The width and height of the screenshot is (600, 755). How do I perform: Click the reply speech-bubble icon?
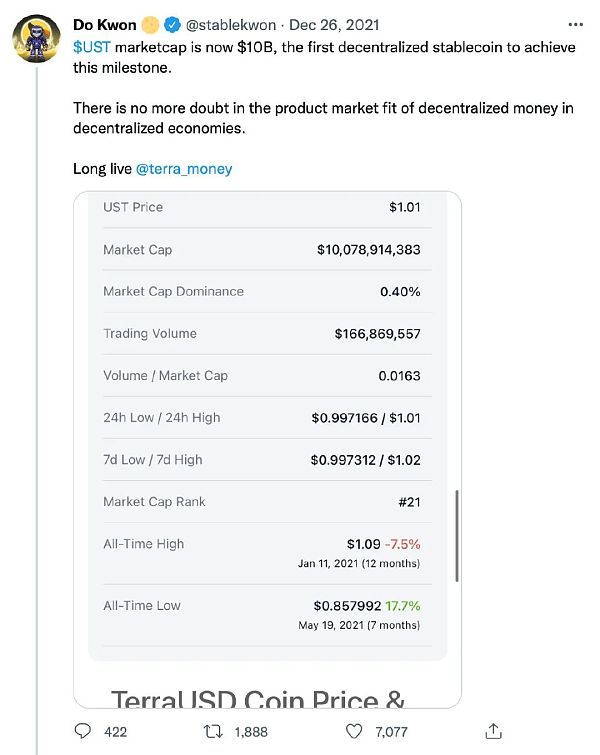click(x=84, y=731)
